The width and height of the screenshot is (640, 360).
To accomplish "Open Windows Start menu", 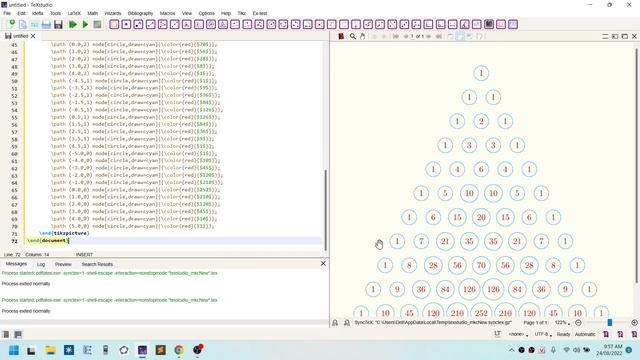I will click(x=13, y=350).
